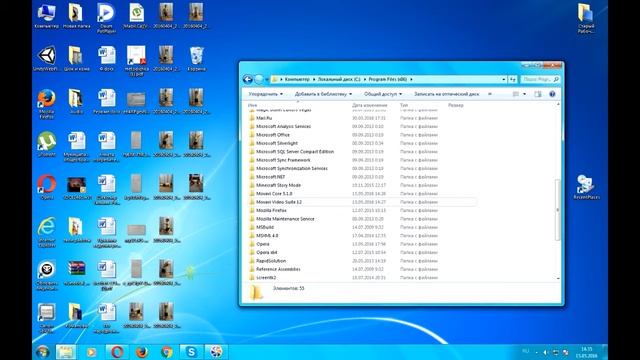Expand the view options dropdown arrow

coord(524,94)
